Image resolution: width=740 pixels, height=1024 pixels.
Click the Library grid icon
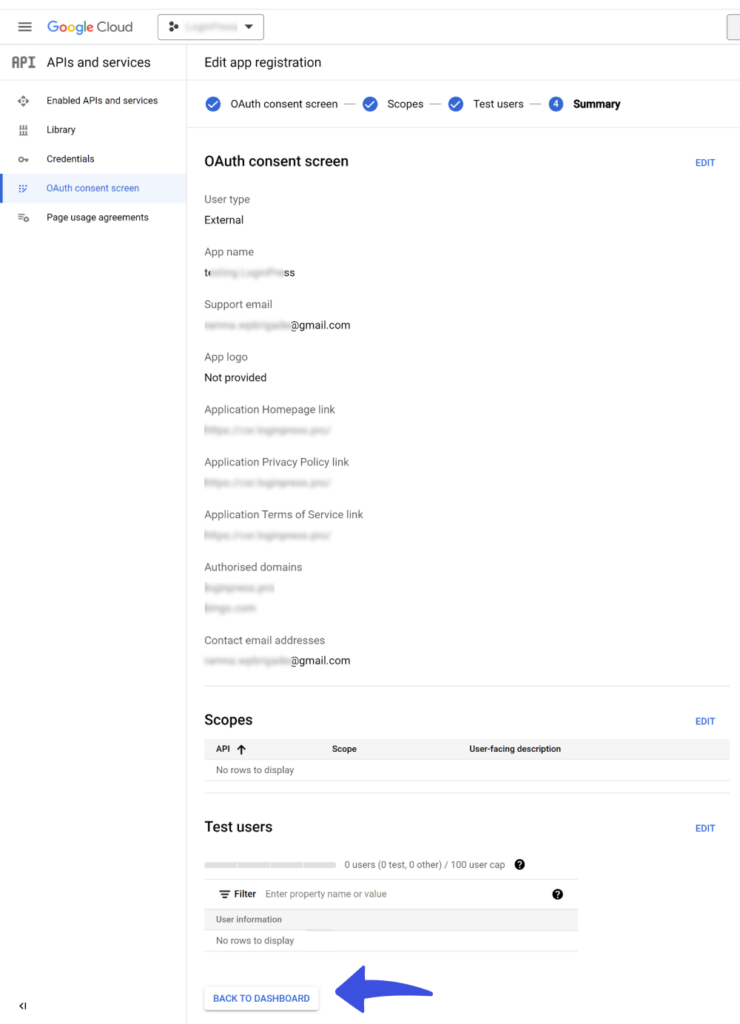click(x=24, y=130)
